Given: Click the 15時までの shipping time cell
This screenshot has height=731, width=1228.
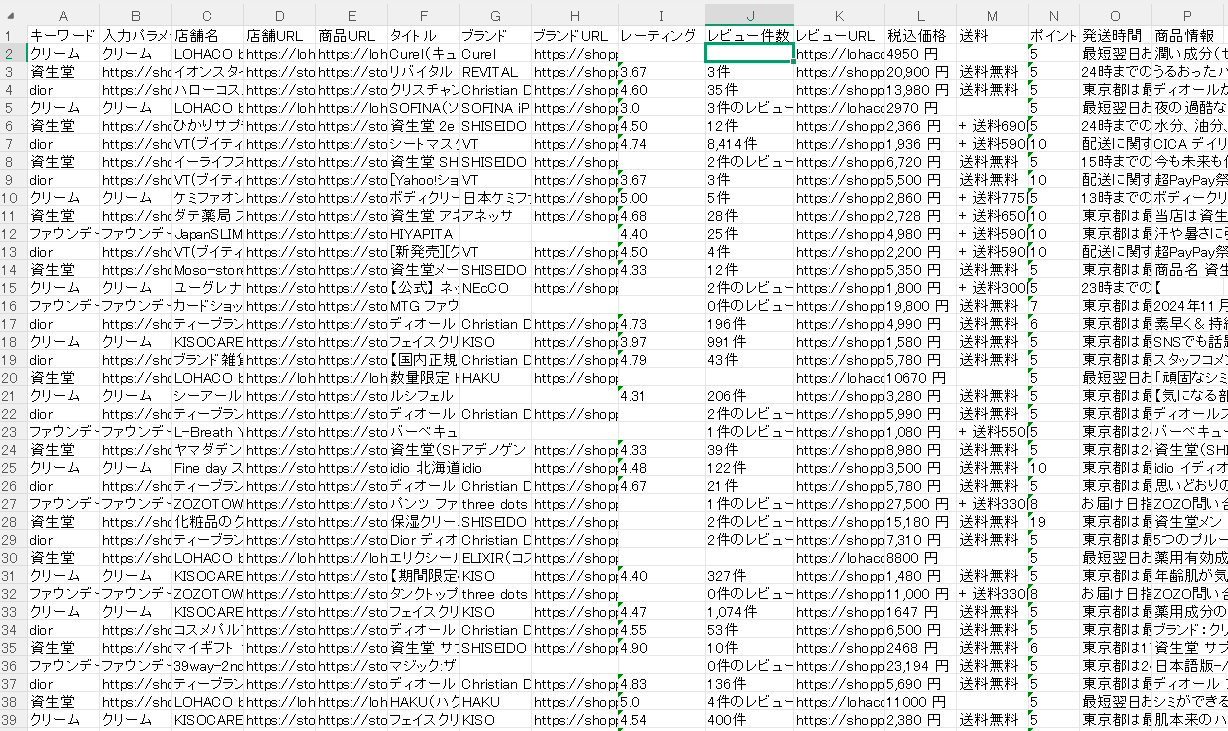Looking at the screenshot, I should tap(1115, 162).
